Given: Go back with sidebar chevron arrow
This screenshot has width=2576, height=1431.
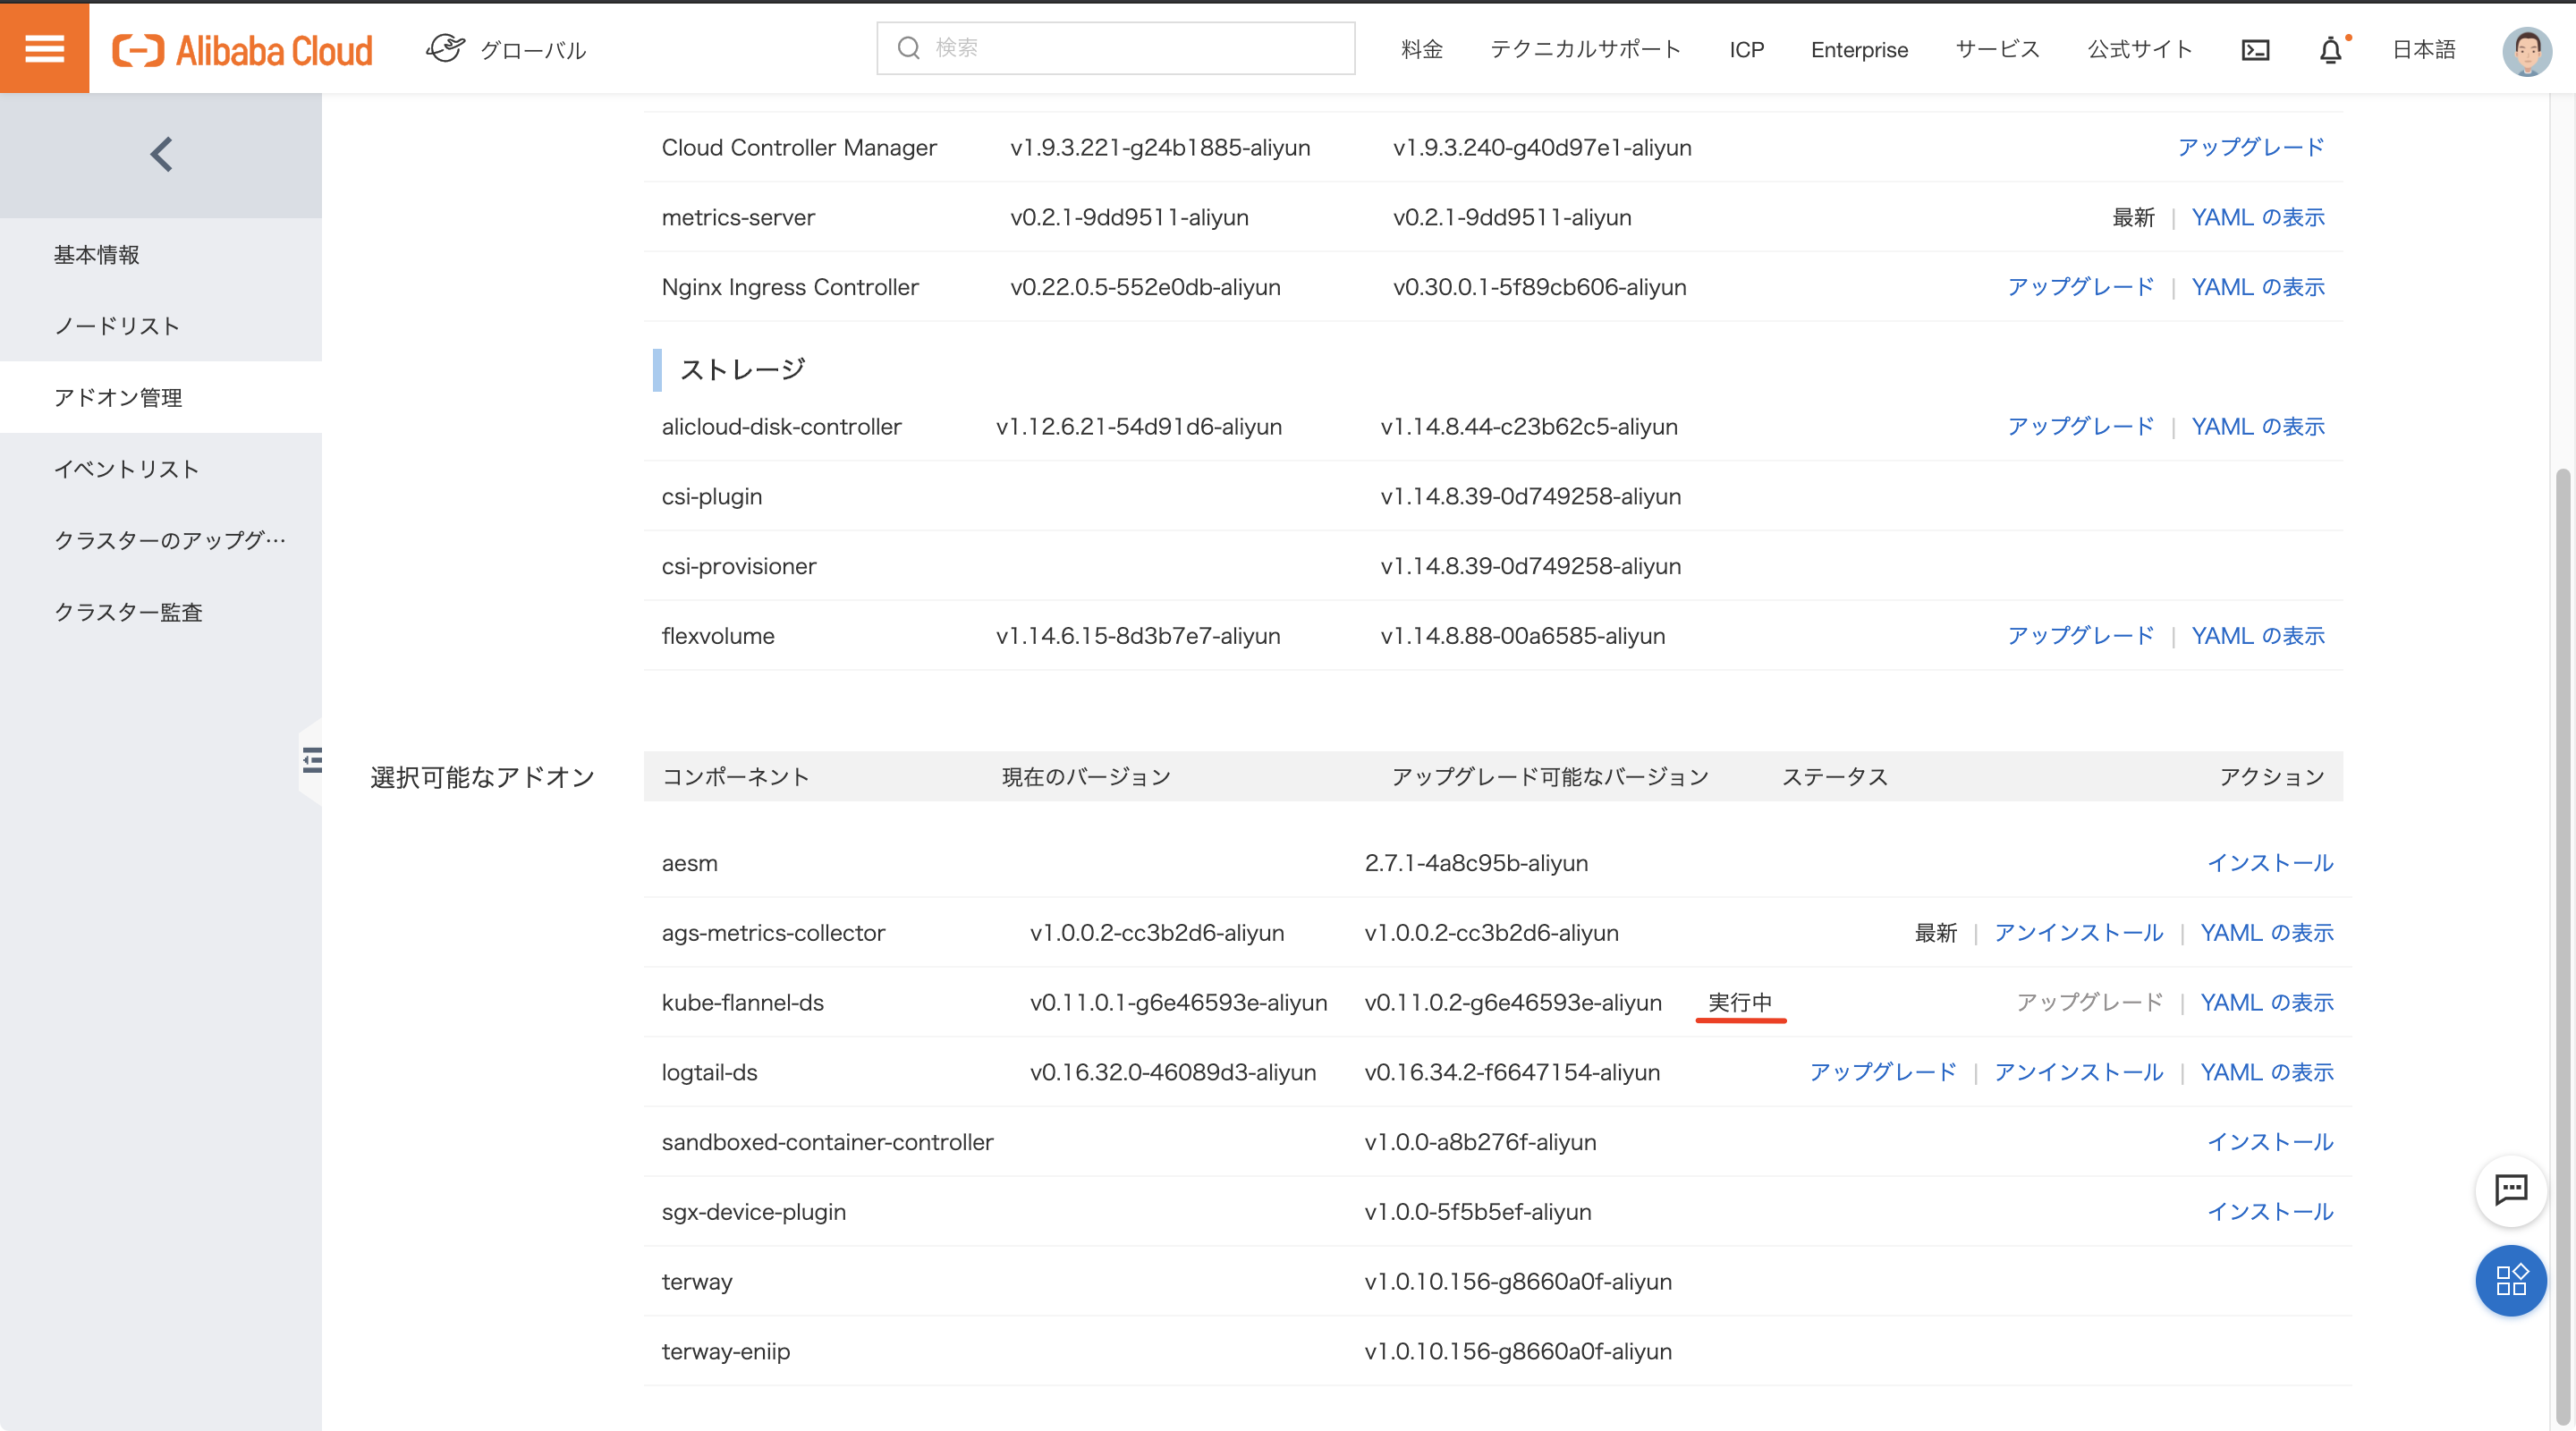Looking at the screenshot, I should pos(161,155).
